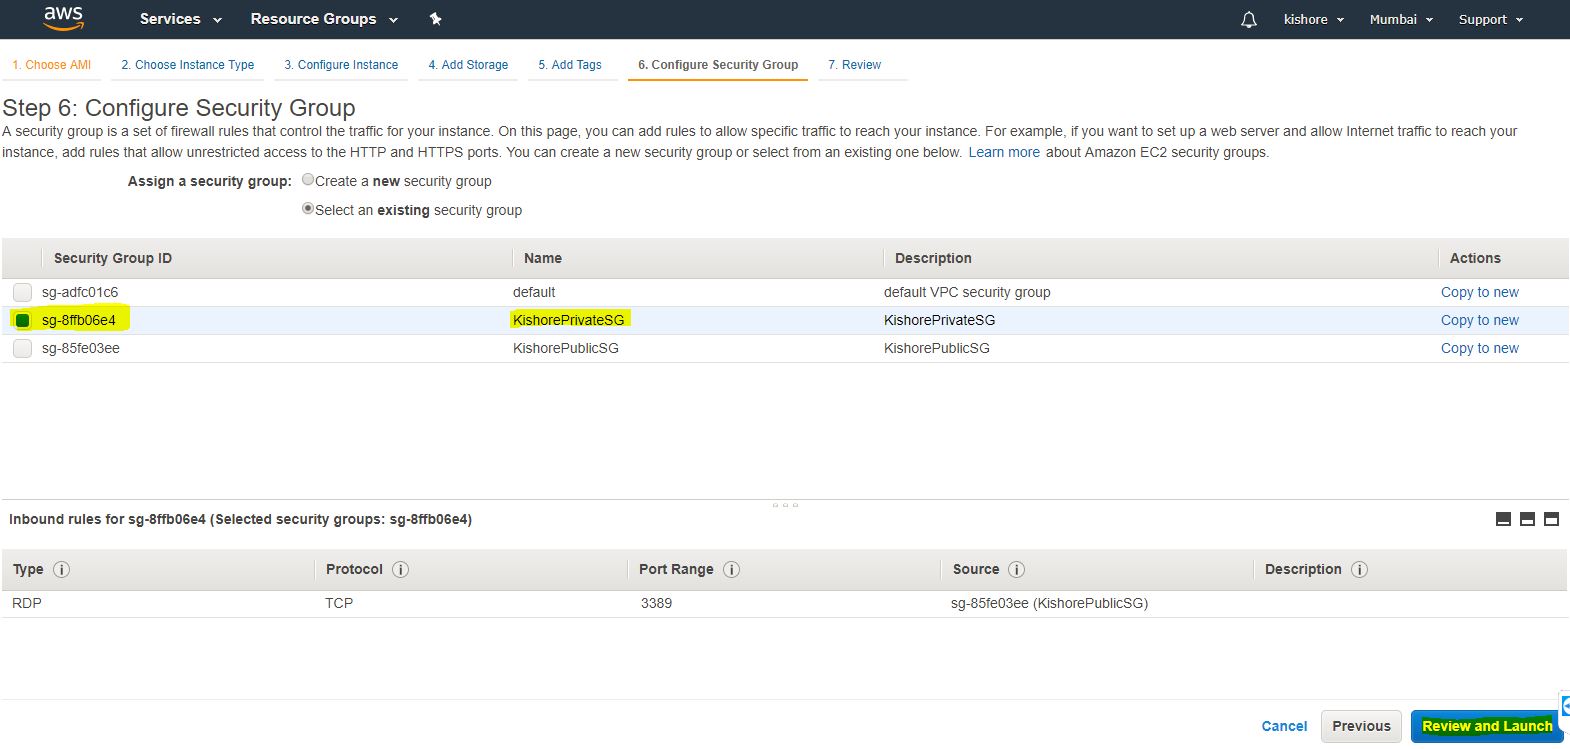Click the Review and Launch button

[x=1486, y=726]
